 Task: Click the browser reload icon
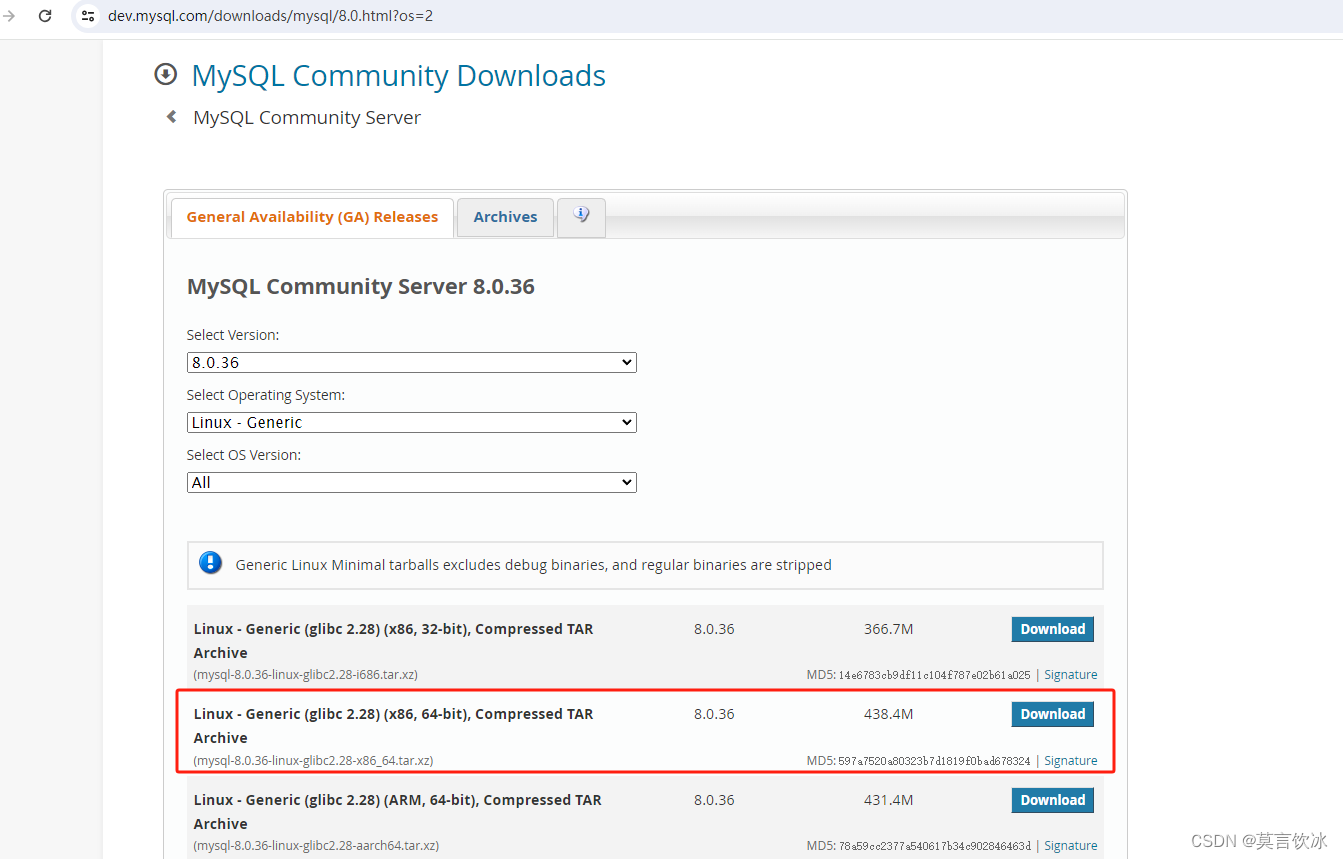45,16
